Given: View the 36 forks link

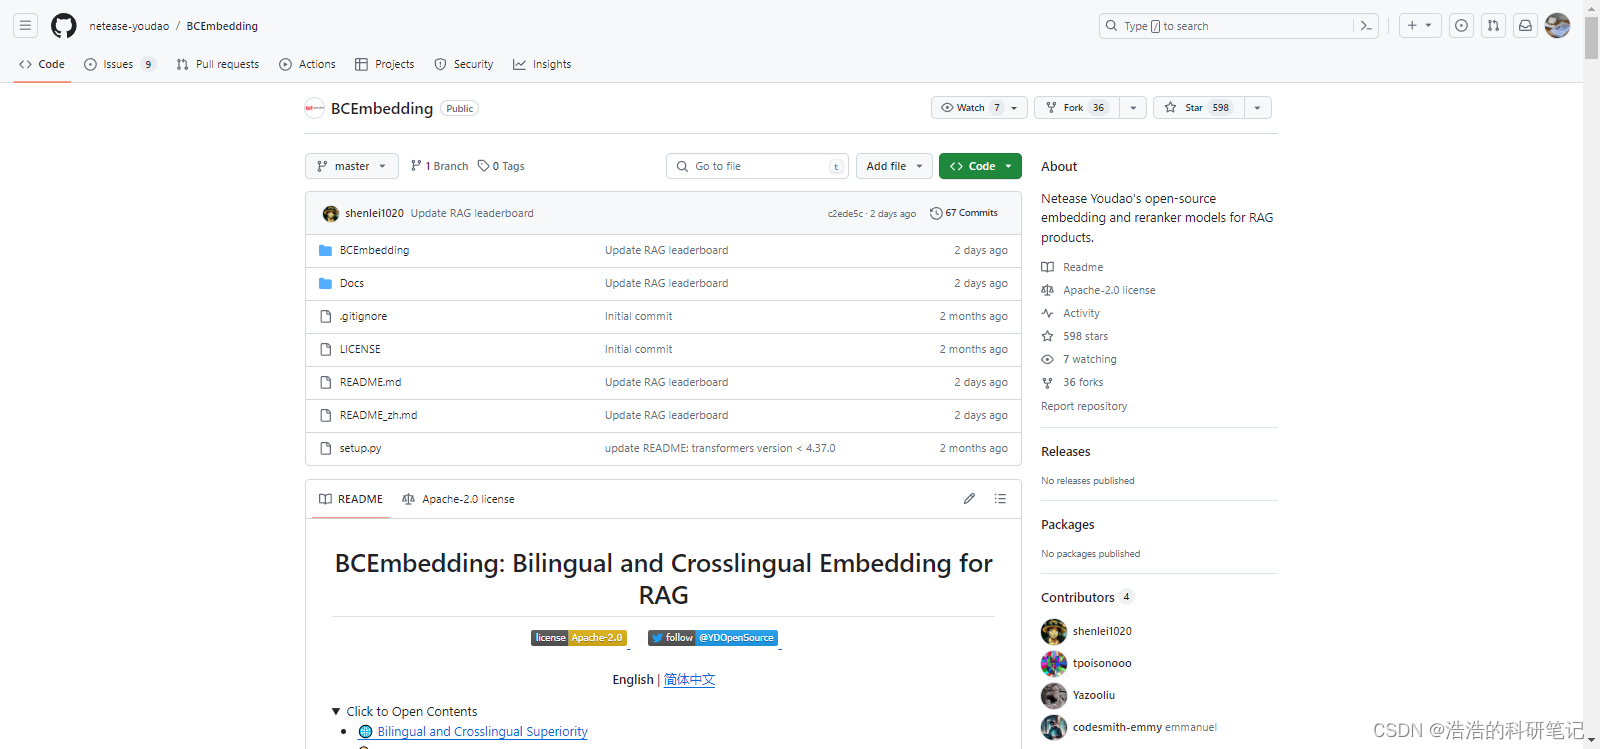Looking at the screenshot, I should pyautogui.click(x=1083, y=382).
